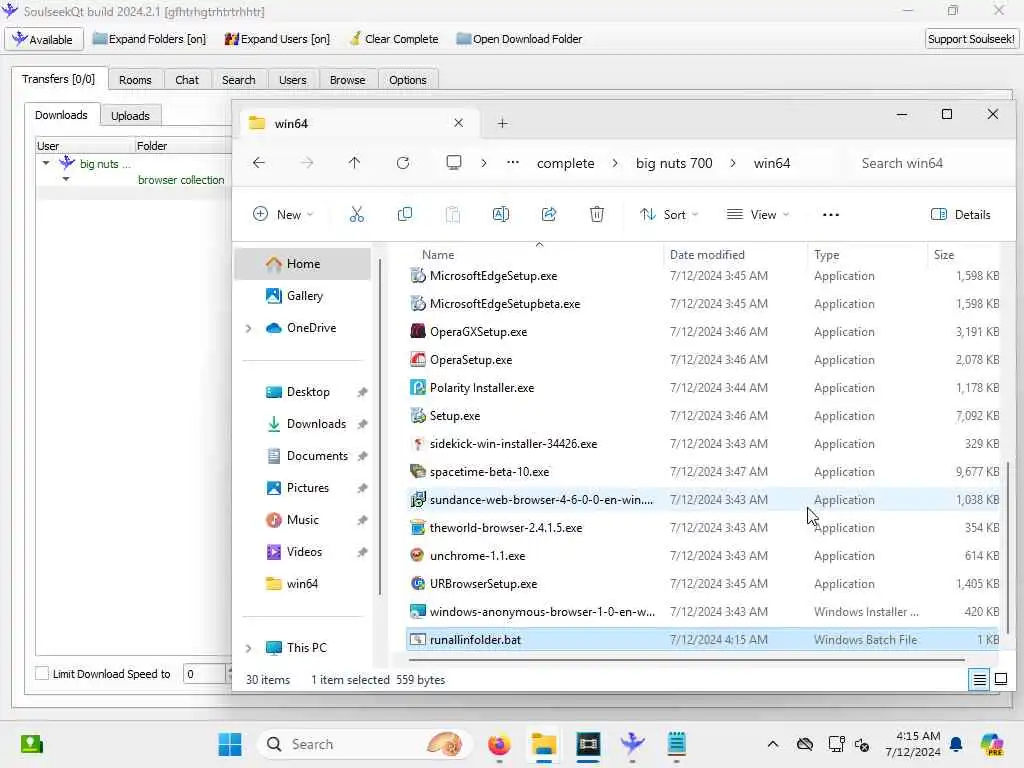
Task: Click the Rename icon in Explorer toolbar
Action: 501,214
